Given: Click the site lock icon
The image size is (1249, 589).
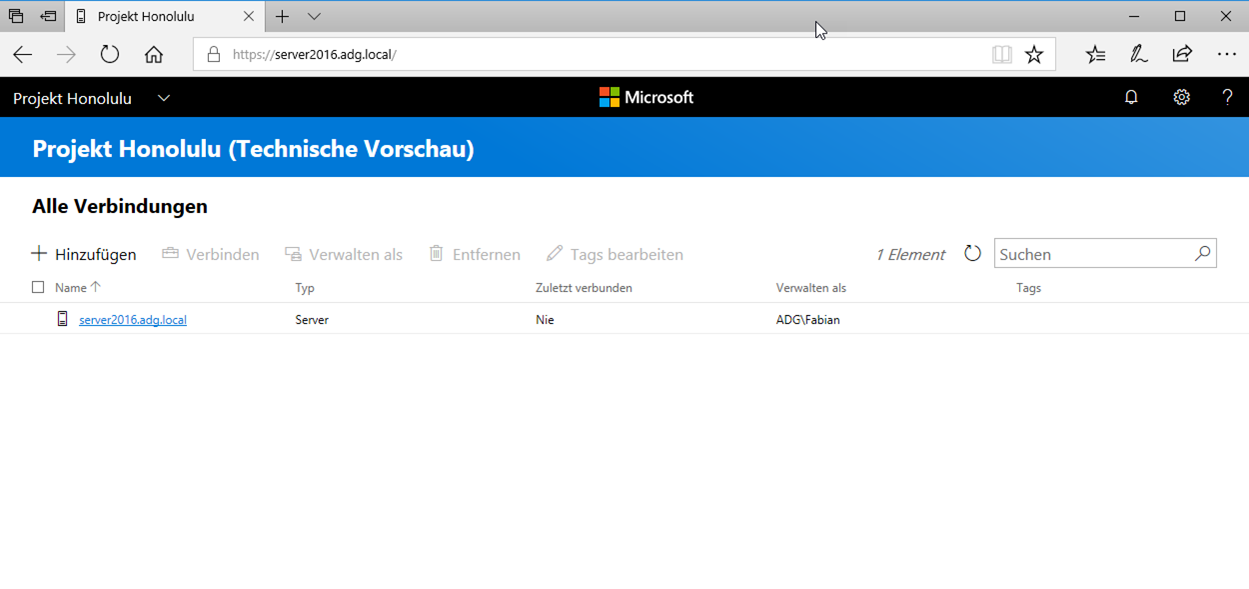Looking at the screenshot, I should tap(213, 54).
